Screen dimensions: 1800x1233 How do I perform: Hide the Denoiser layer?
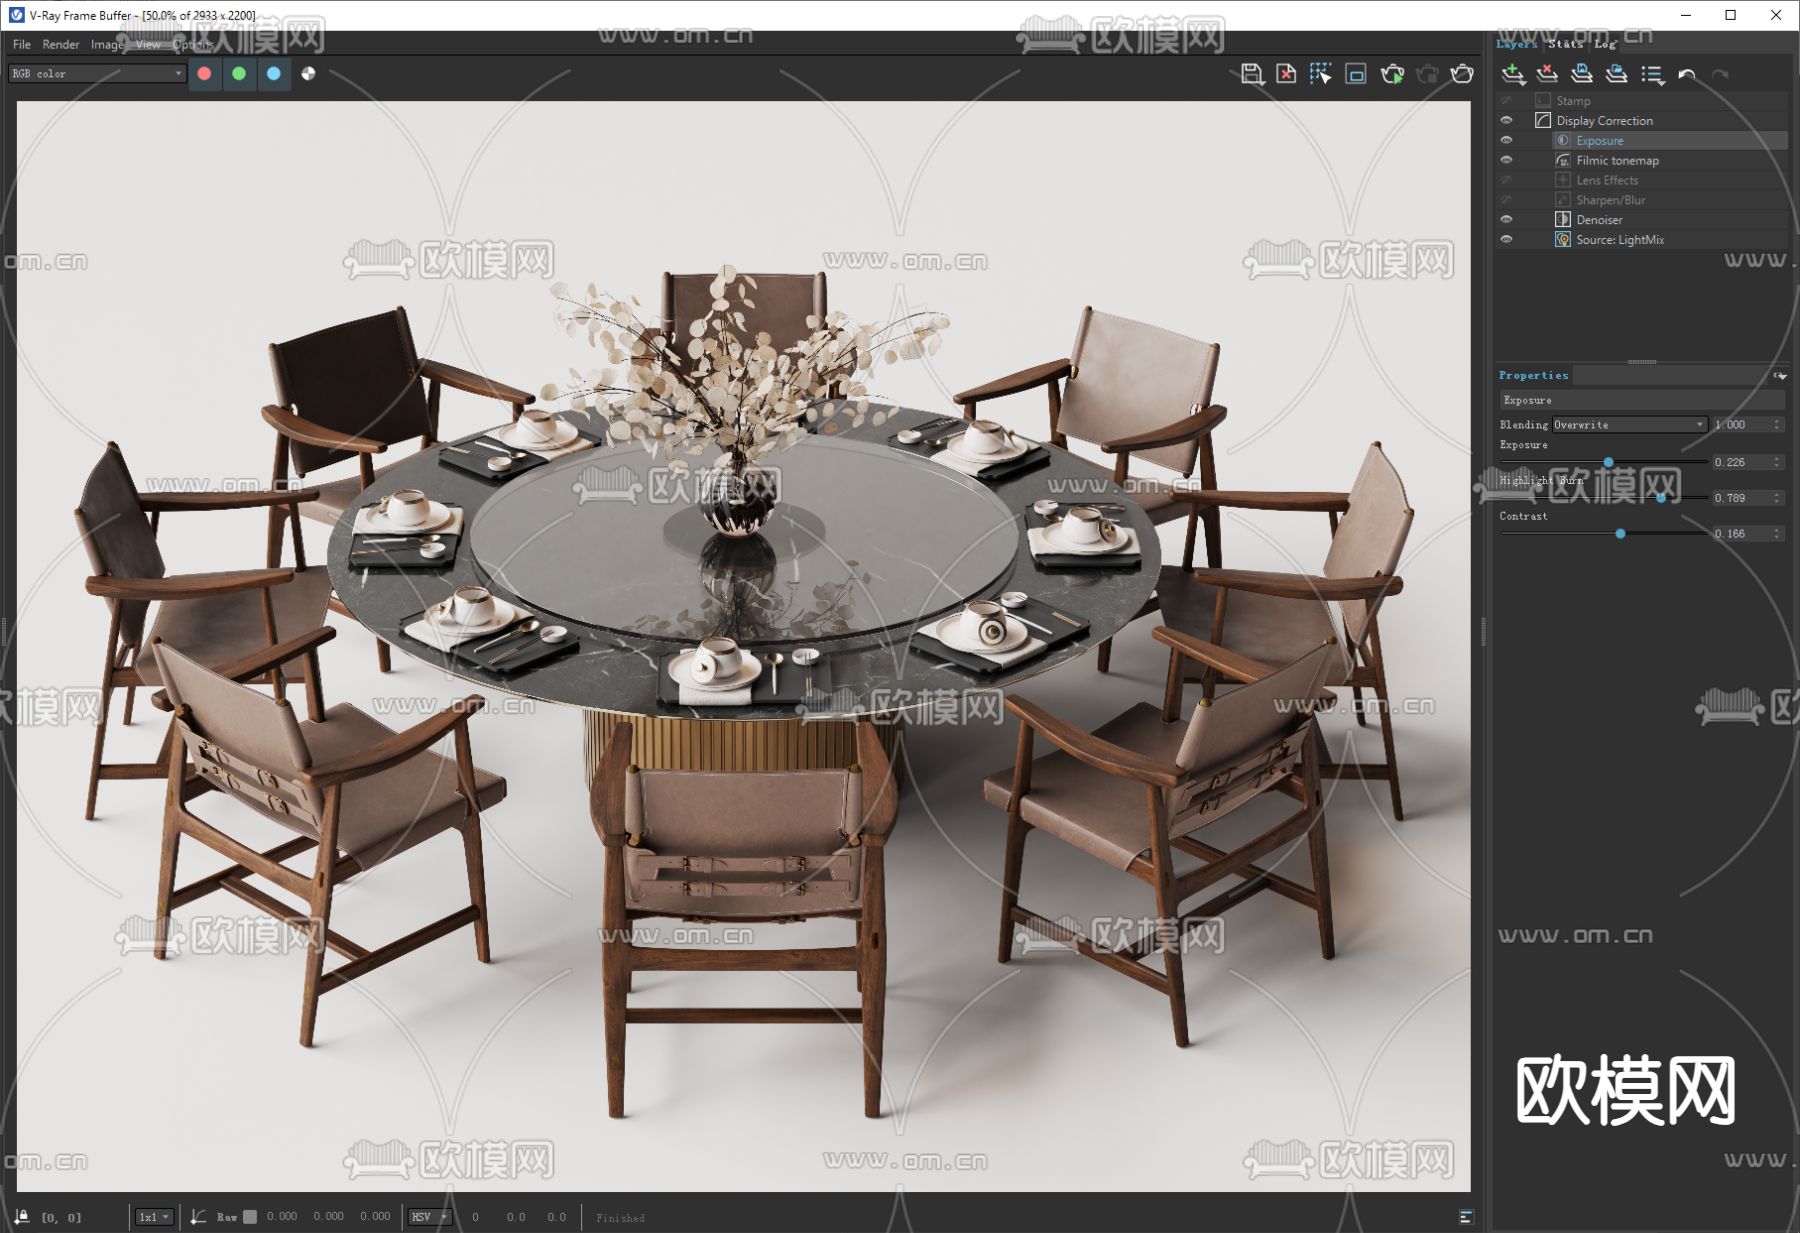pyautogui.click(x=1506, y=219)
